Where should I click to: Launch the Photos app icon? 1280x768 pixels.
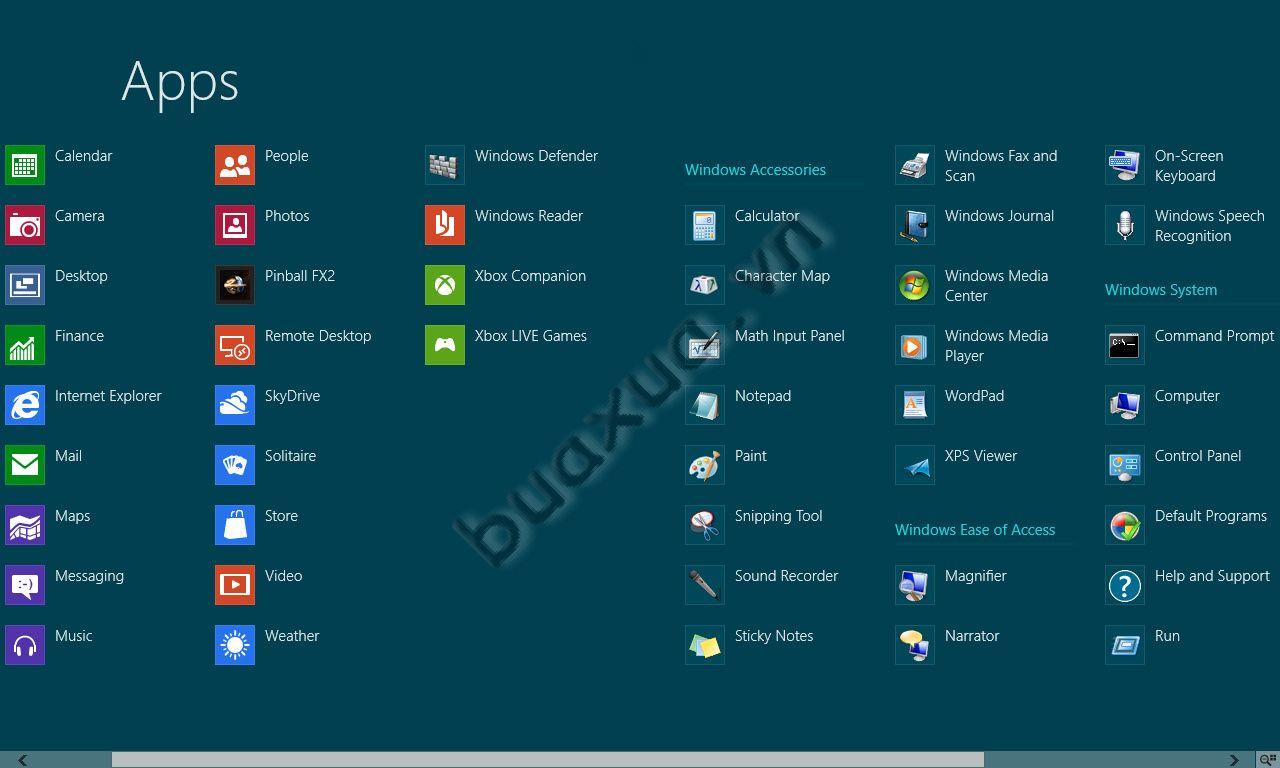pyautogui.click(x=235, y=225)
